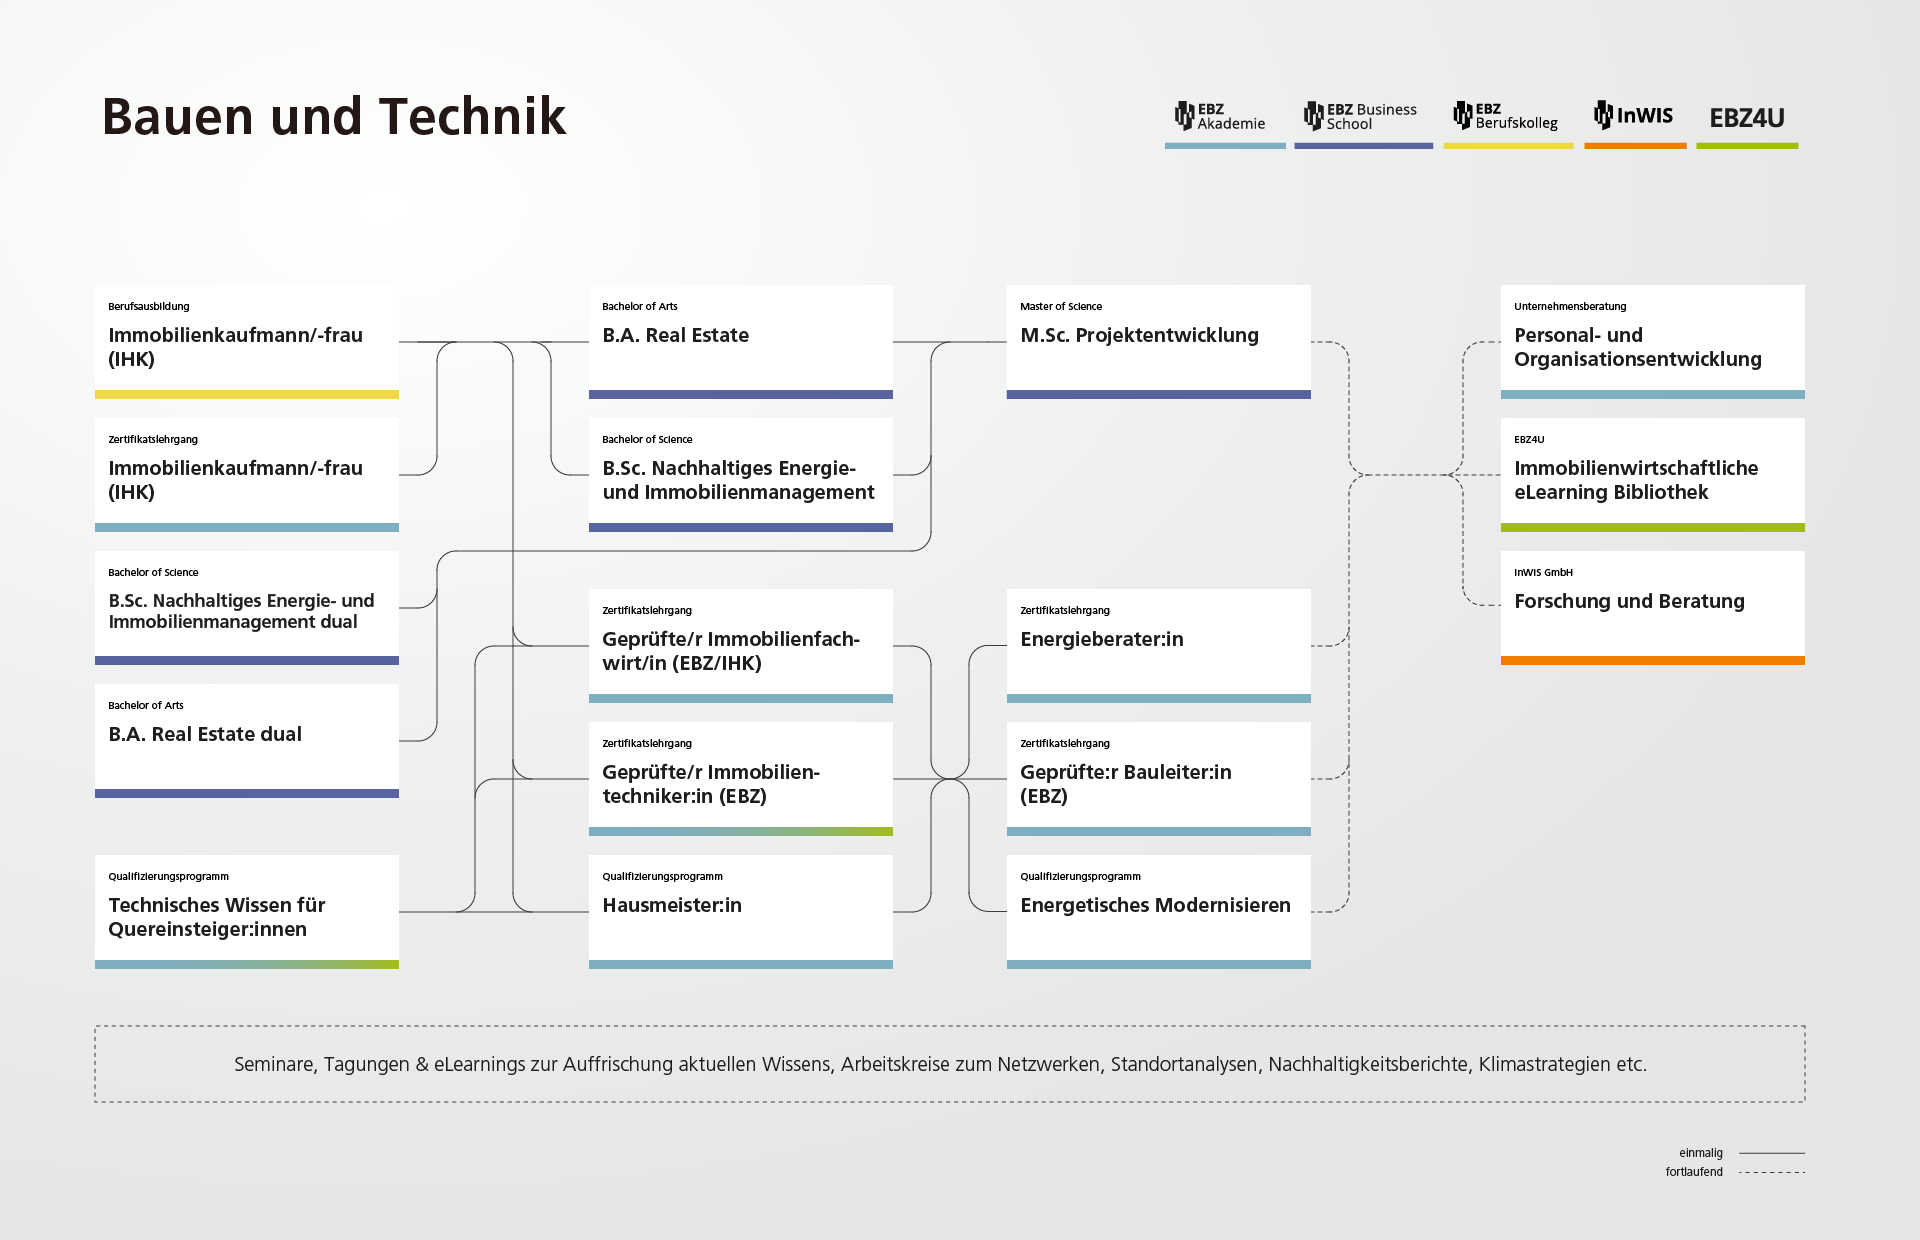Select the Energieberater:in card
Image resolution: width=1920 pixels, height=1240 pixels.
(x=1159, y=646)
